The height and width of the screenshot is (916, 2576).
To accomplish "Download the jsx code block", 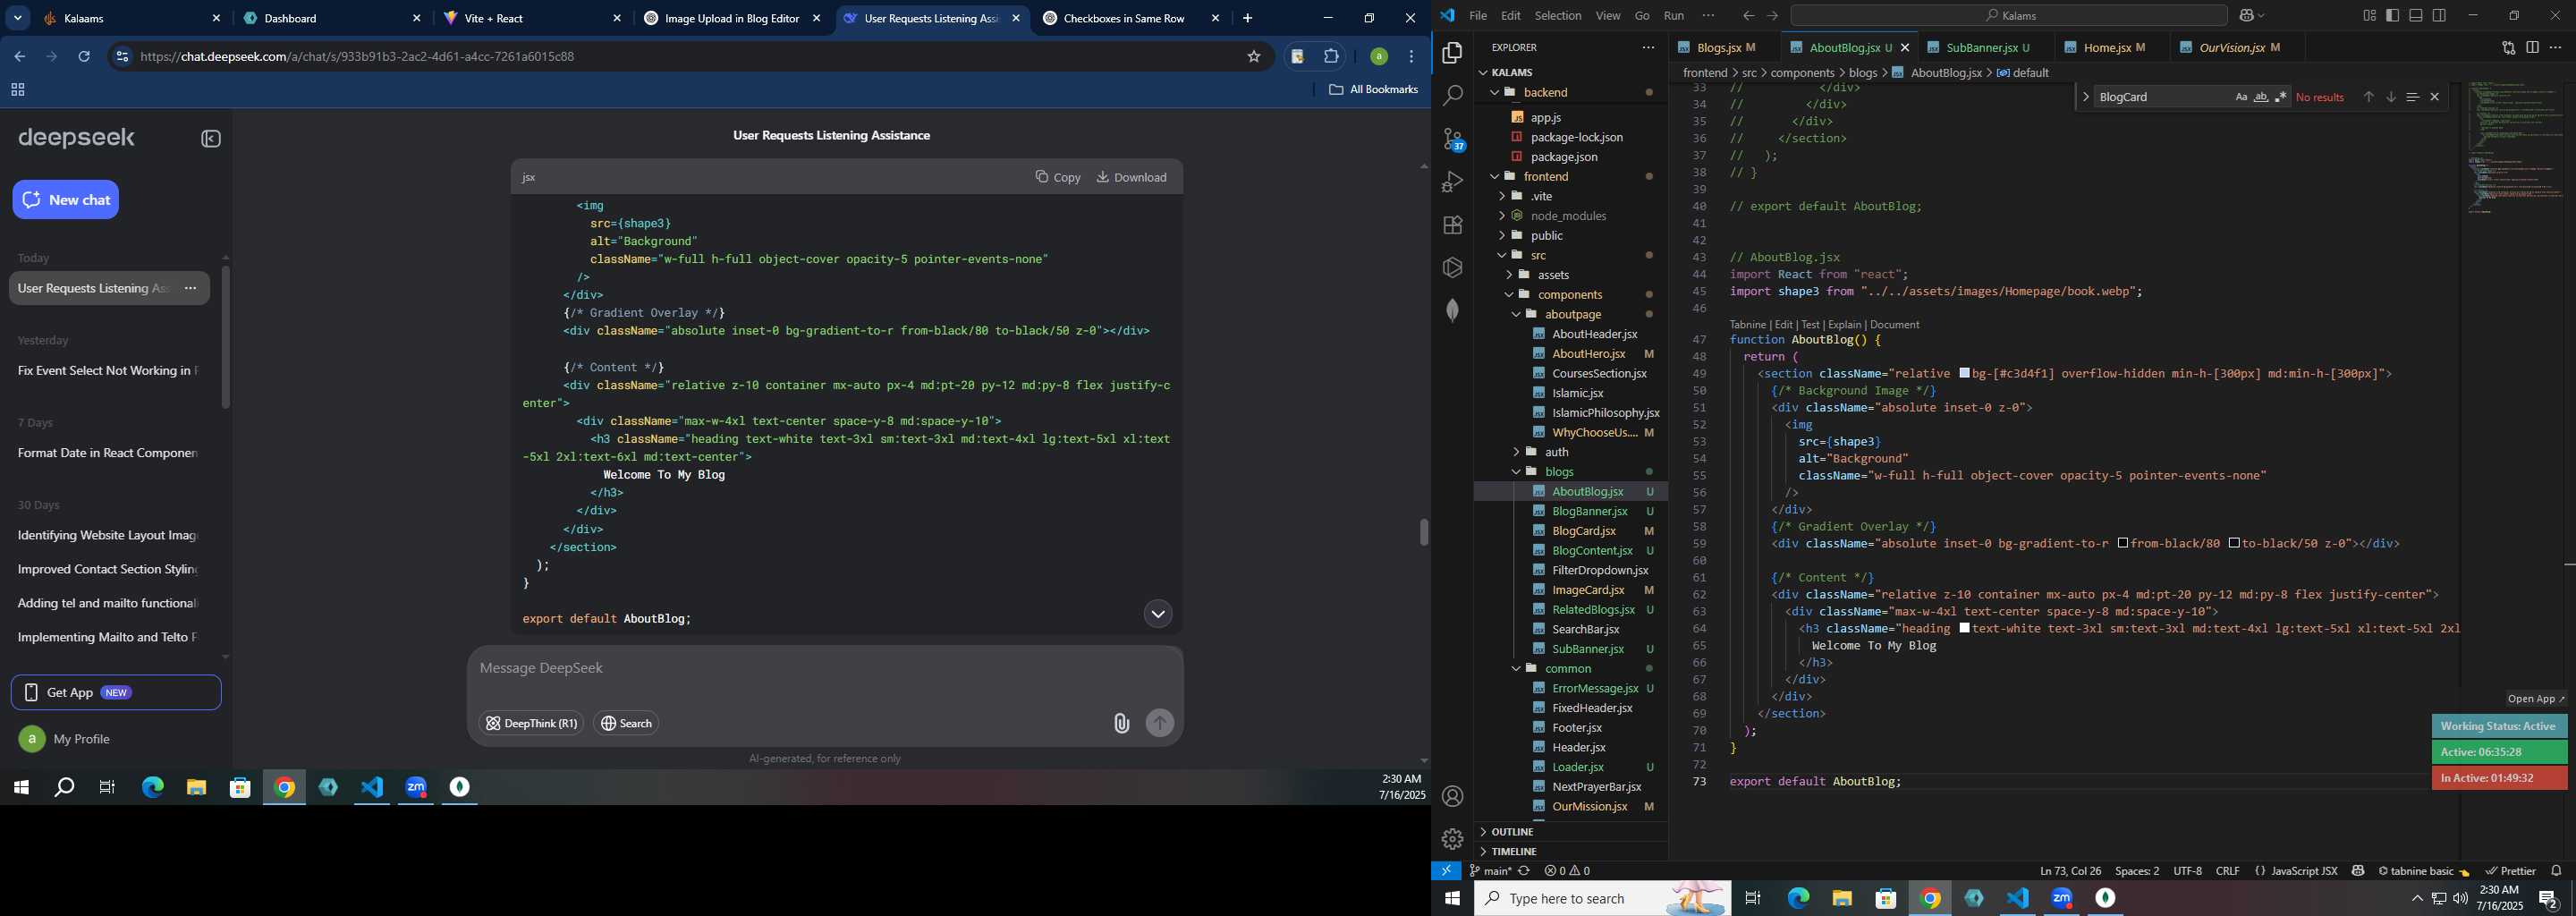I will point(1131,177).
